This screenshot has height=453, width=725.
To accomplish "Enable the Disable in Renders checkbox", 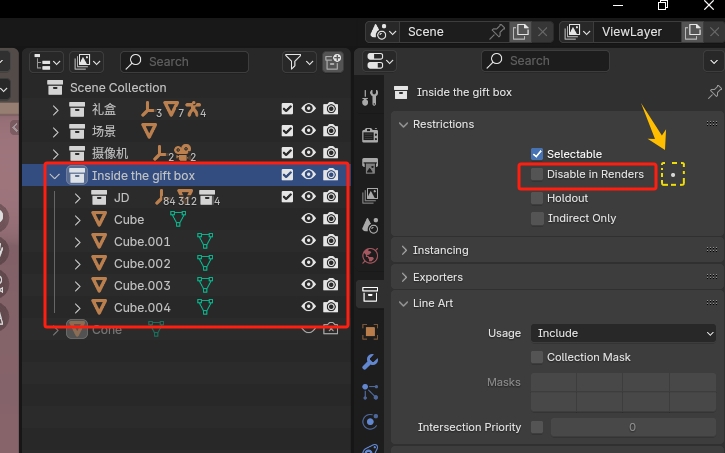I will pos(537,174).
